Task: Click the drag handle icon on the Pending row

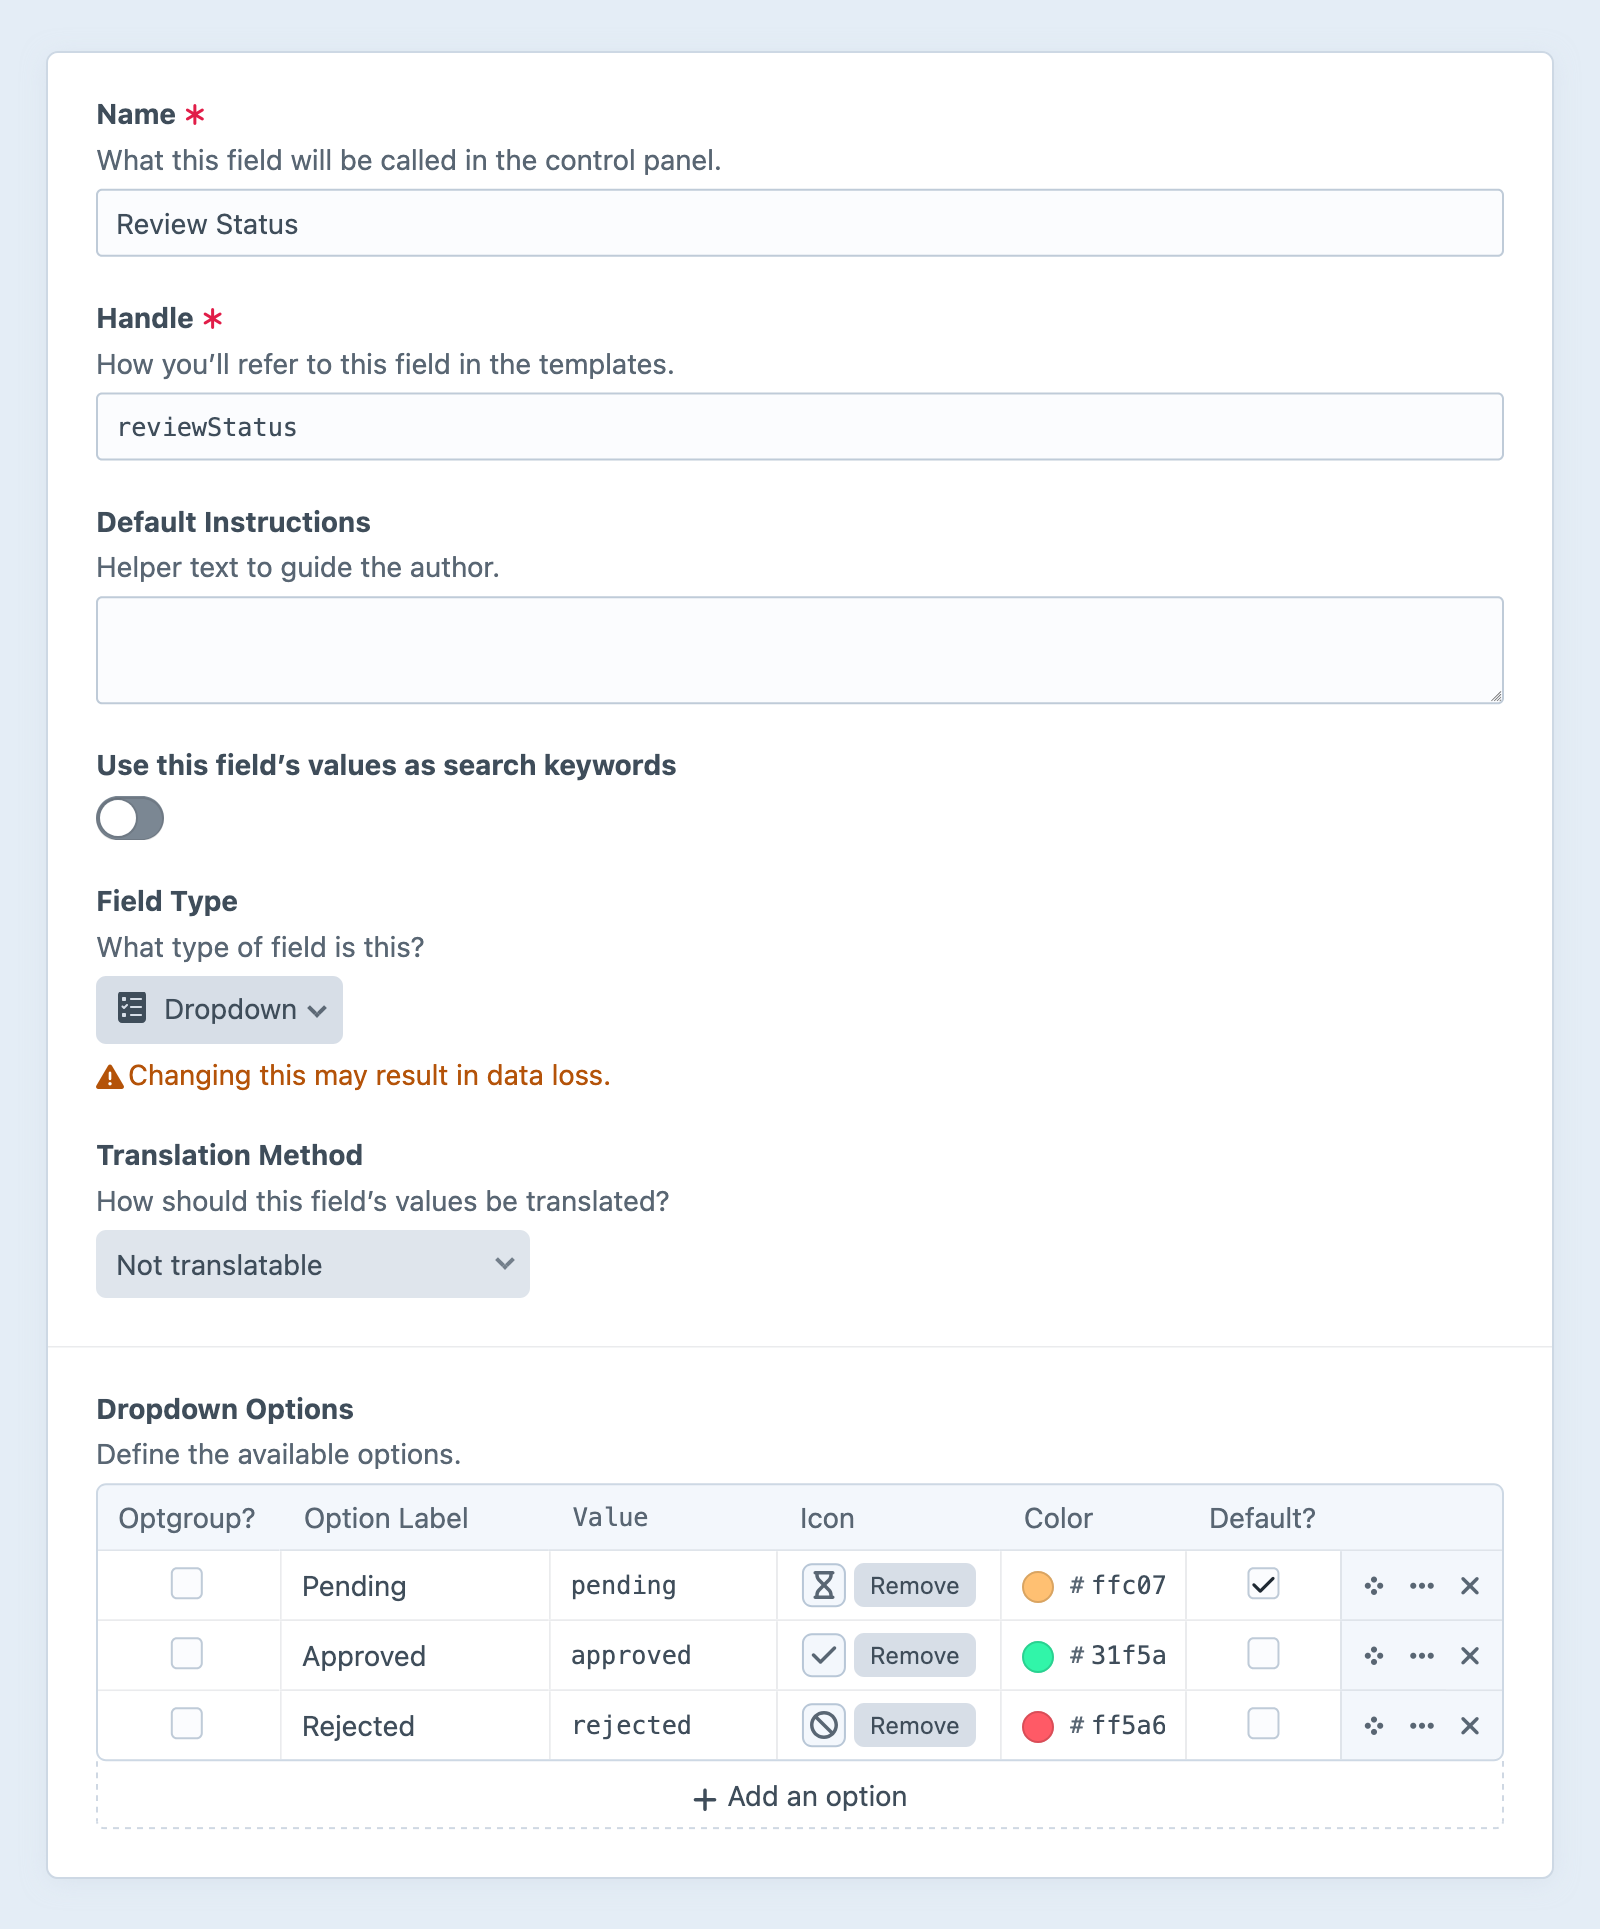Action: [x=1373, y=1585]
